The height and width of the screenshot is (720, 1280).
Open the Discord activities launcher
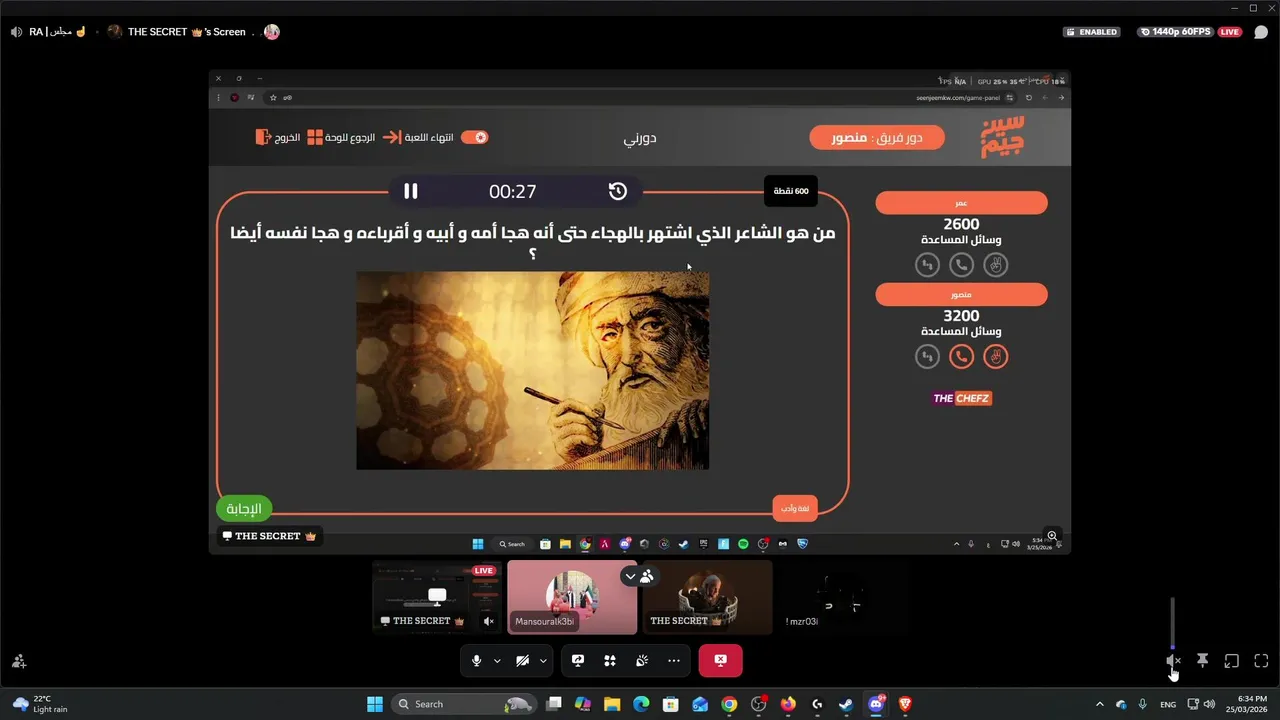pyautogui.click(x=610, y=661)
